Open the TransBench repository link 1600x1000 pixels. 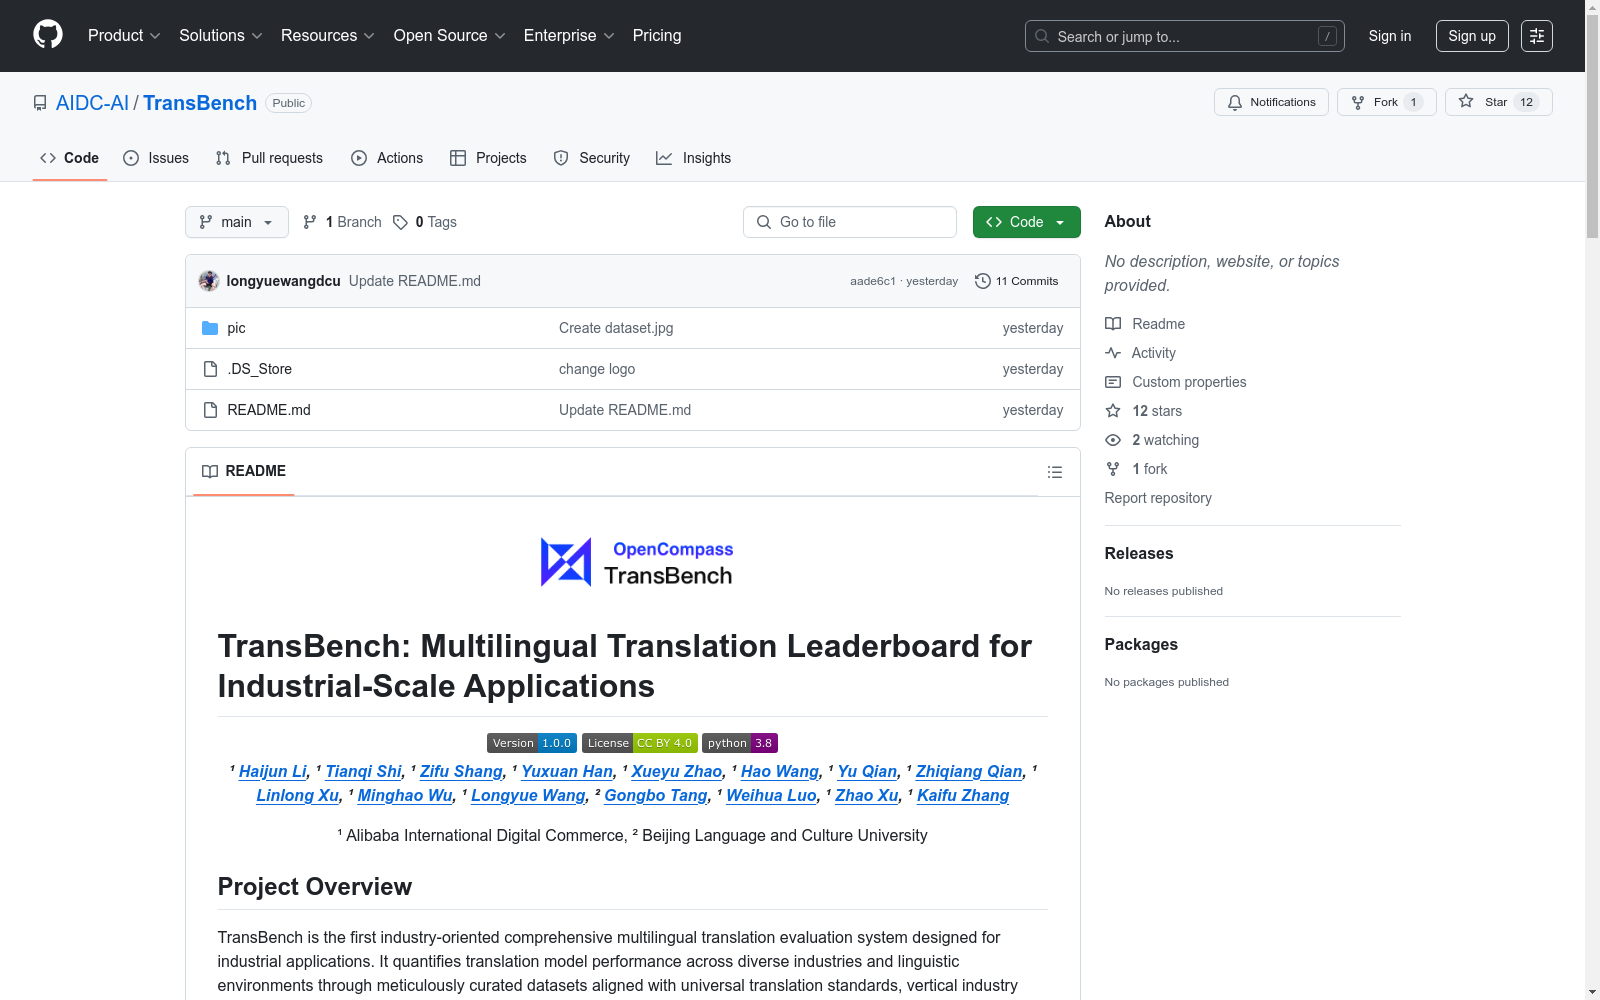pos(200,103)
